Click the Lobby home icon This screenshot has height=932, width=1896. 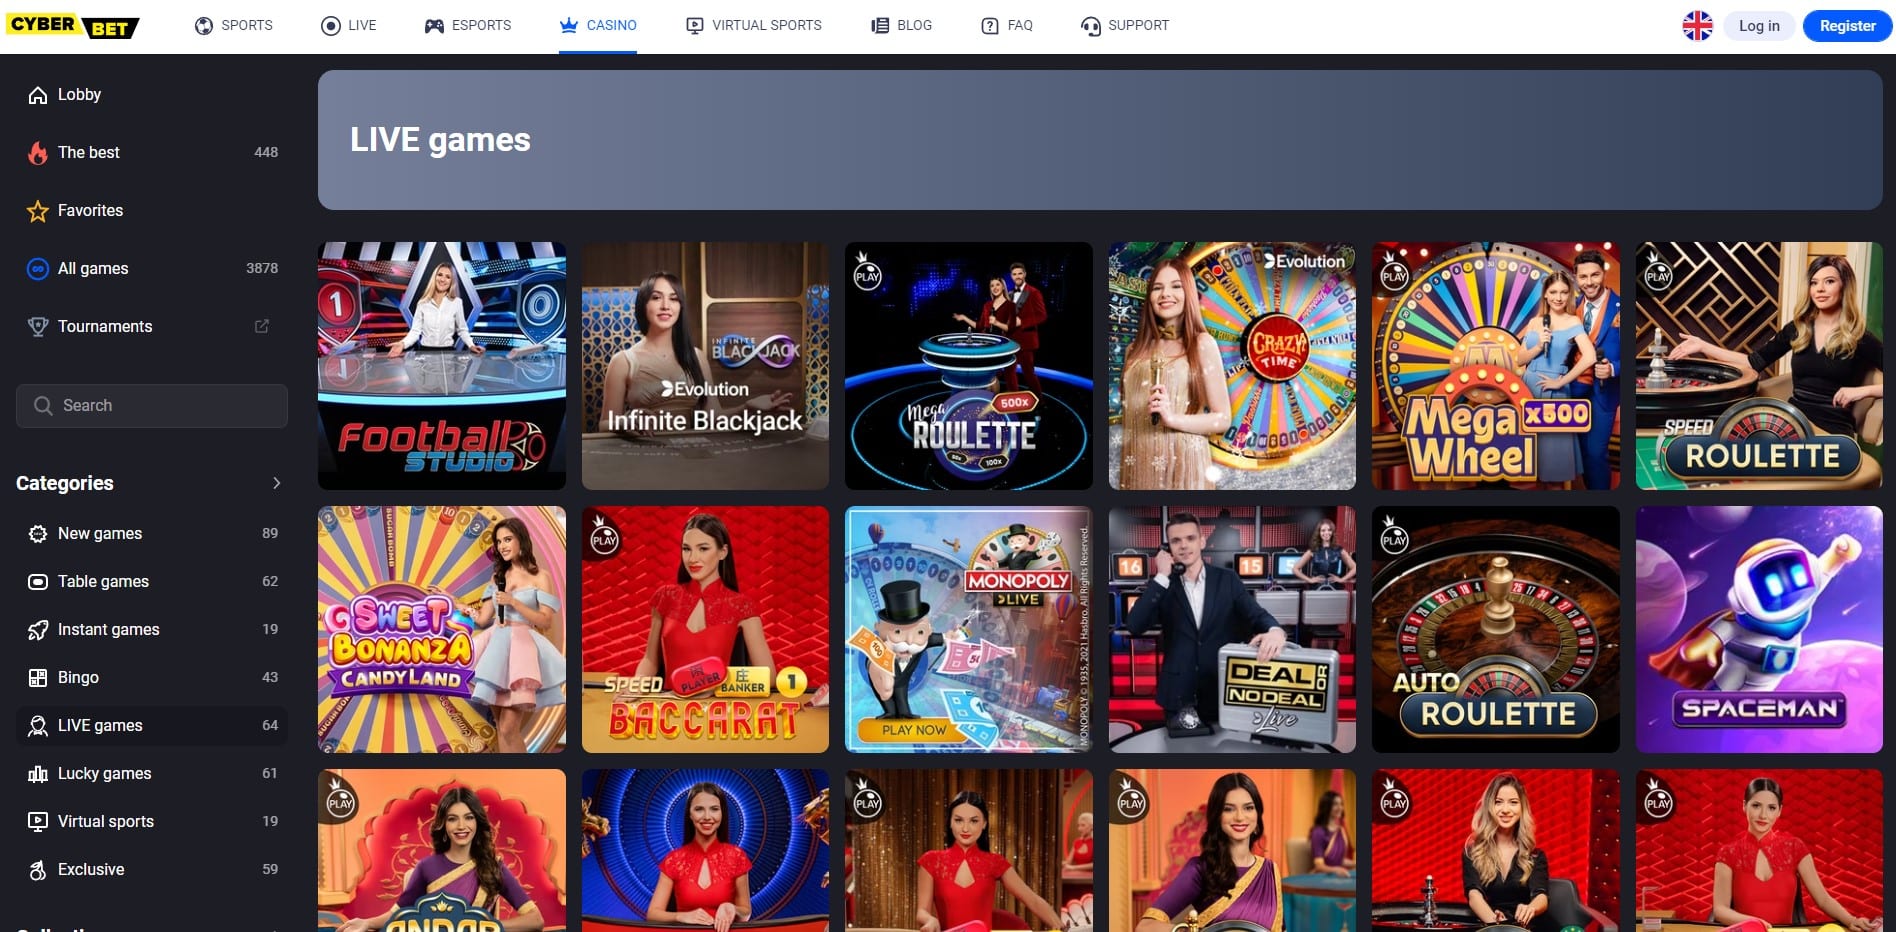tap(38, 95)
